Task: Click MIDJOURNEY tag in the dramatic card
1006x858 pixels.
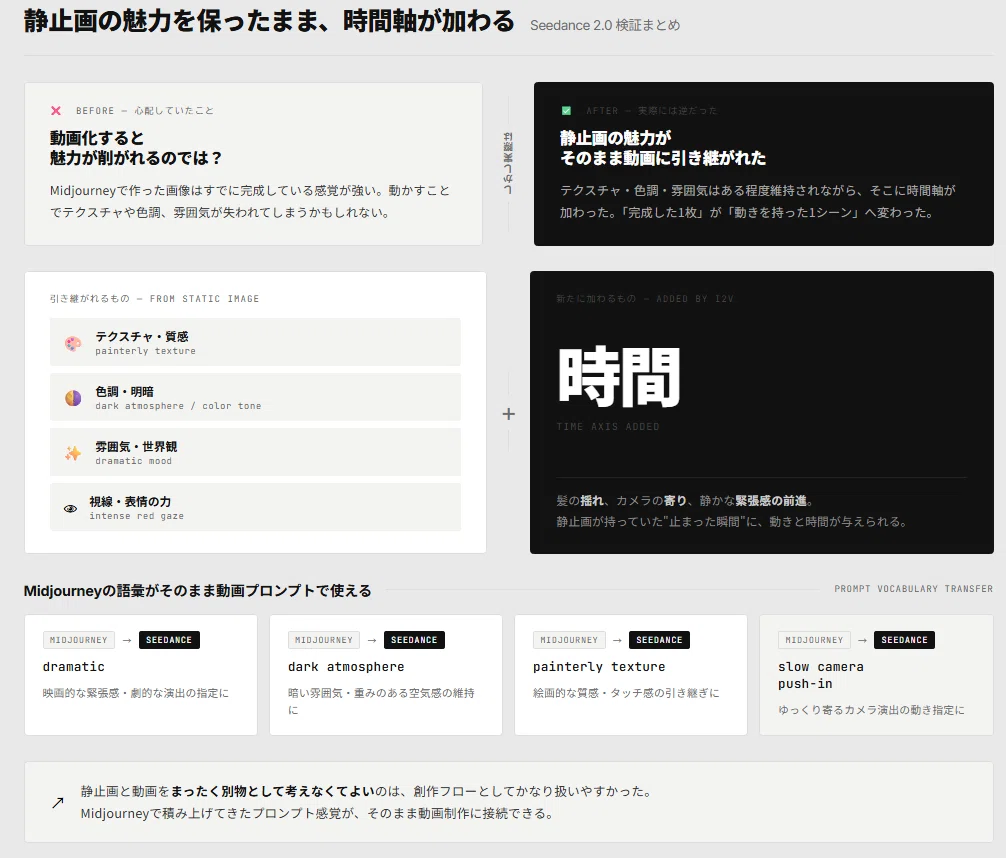Action: click(79, 640)
